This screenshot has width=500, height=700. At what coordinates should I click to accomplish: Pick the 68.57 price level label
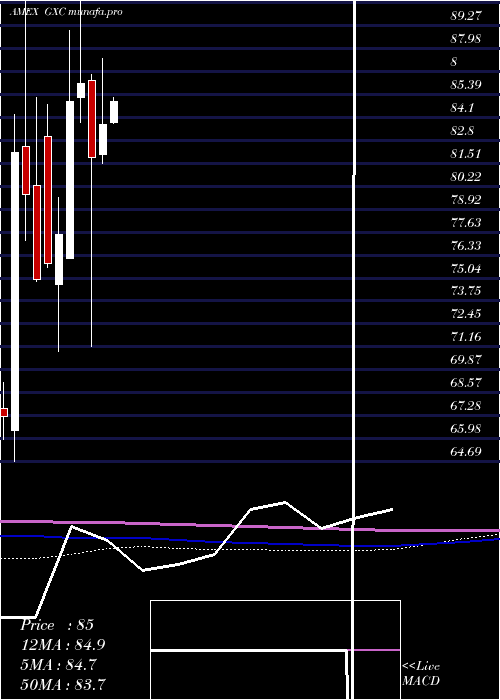tap(466, 383)
